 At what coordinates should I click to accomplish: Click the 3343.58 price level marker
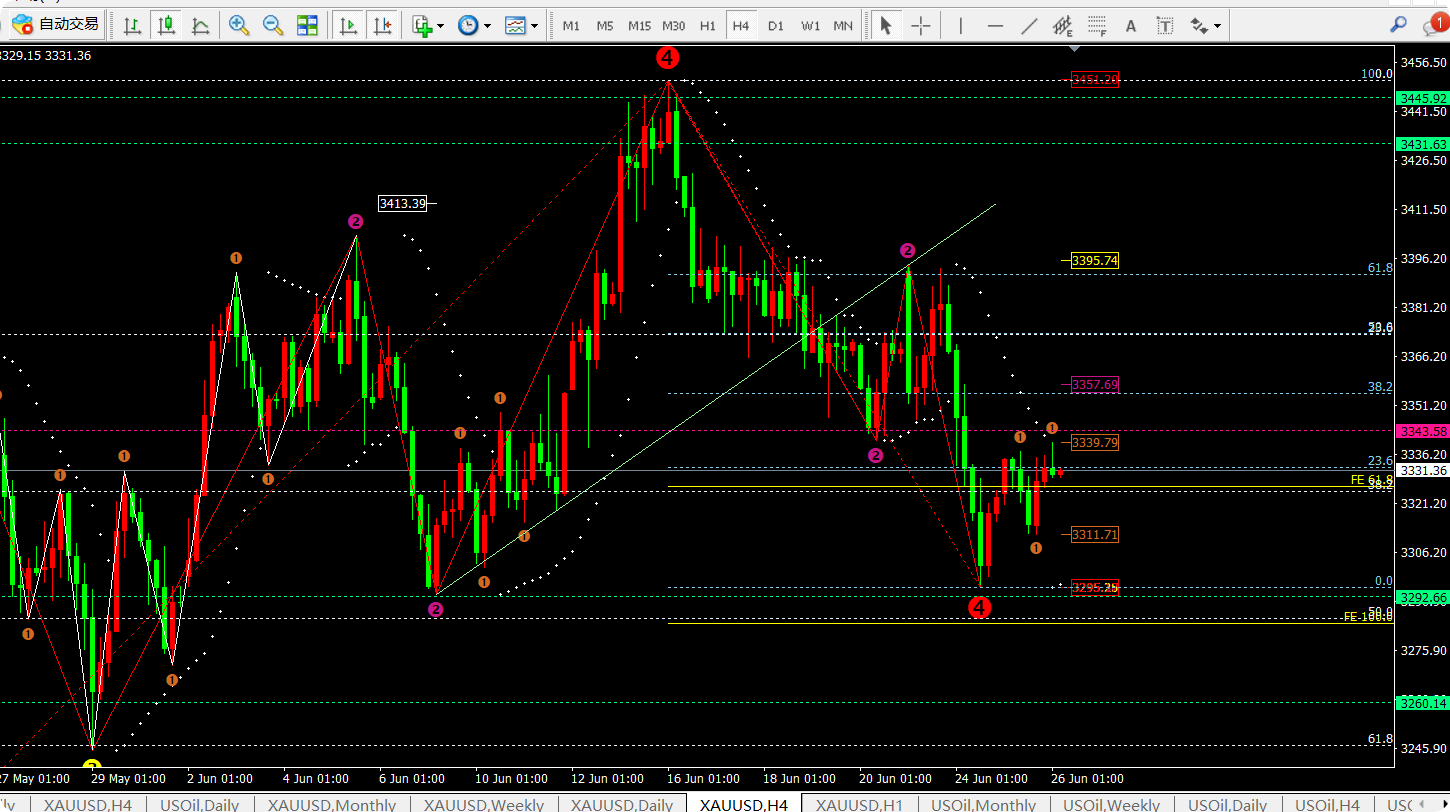pos(1423,431)
